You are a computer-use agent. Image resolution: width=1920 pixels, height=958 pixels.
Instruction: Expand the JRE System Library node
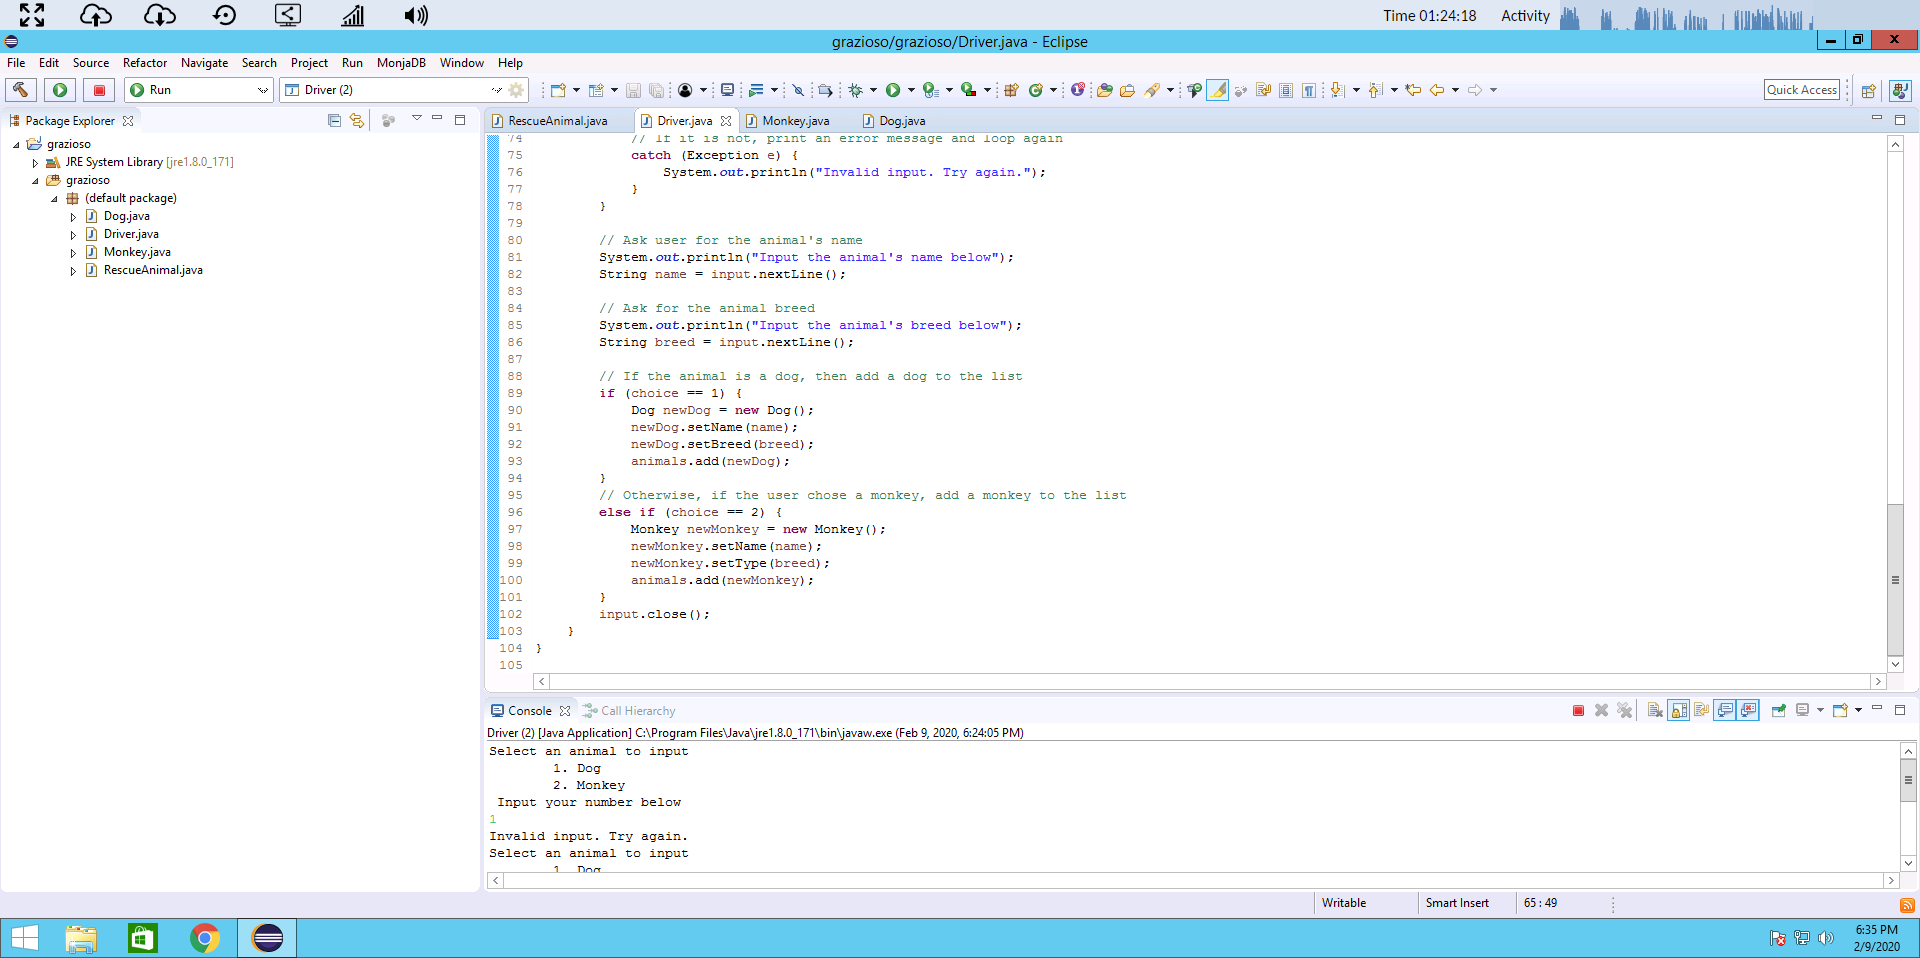tap(35, 162)
